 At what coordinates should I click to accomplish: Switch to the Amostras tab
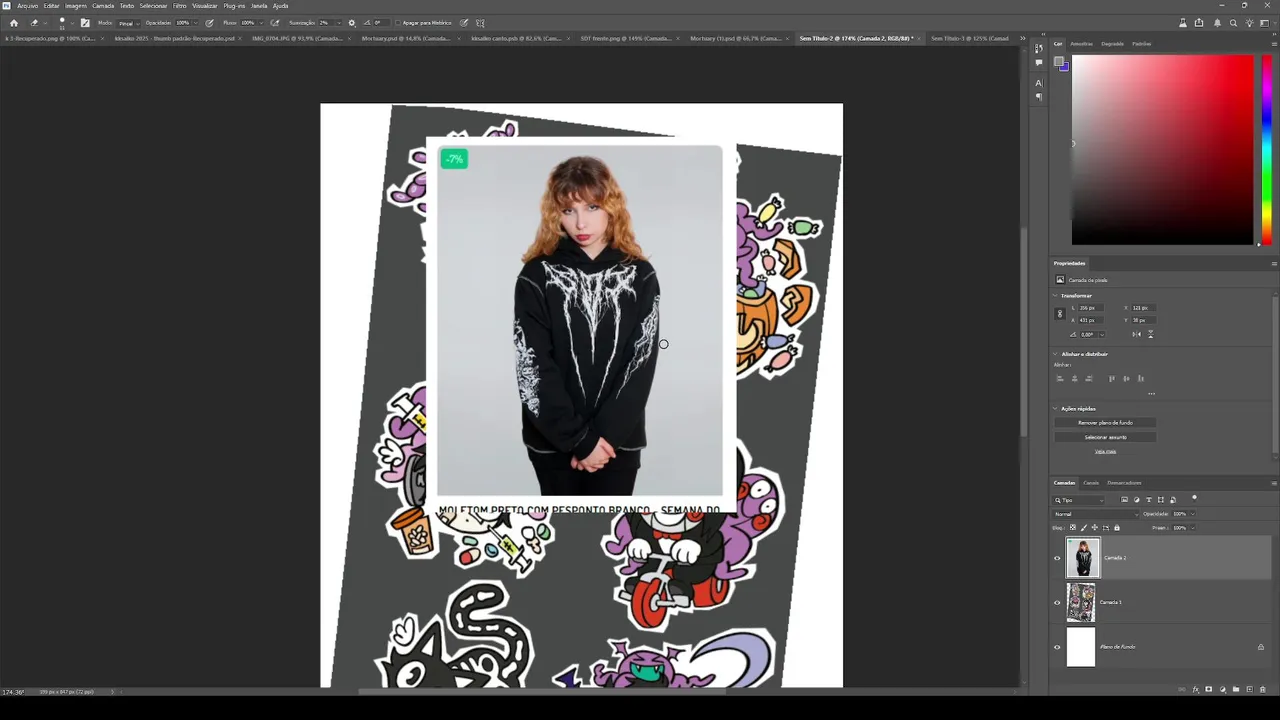tap(1081, 44)
